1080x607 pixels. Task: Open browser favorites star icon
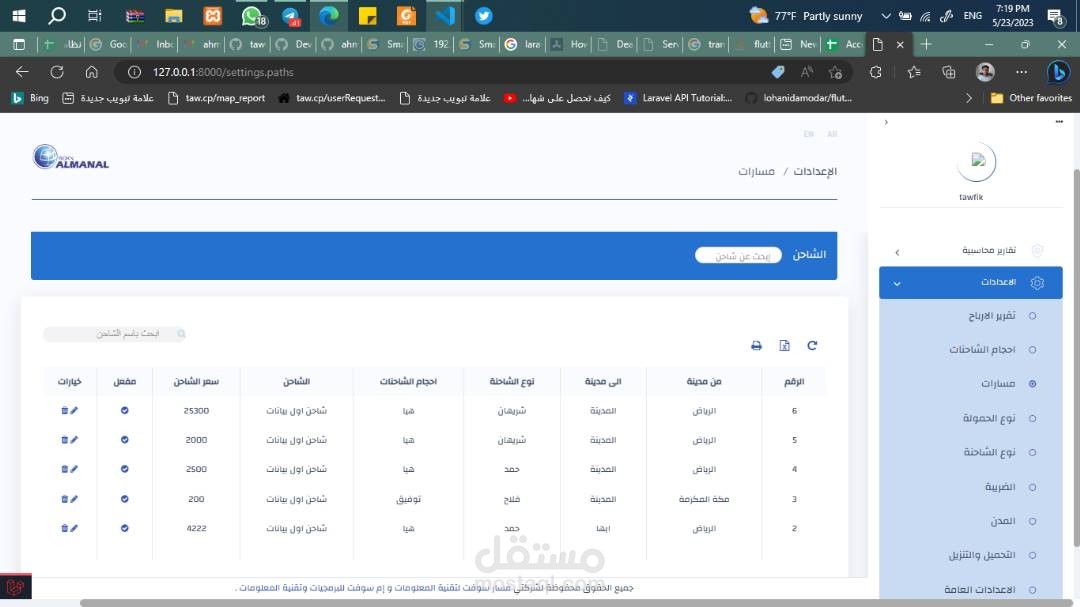click(x=914, y=72)
